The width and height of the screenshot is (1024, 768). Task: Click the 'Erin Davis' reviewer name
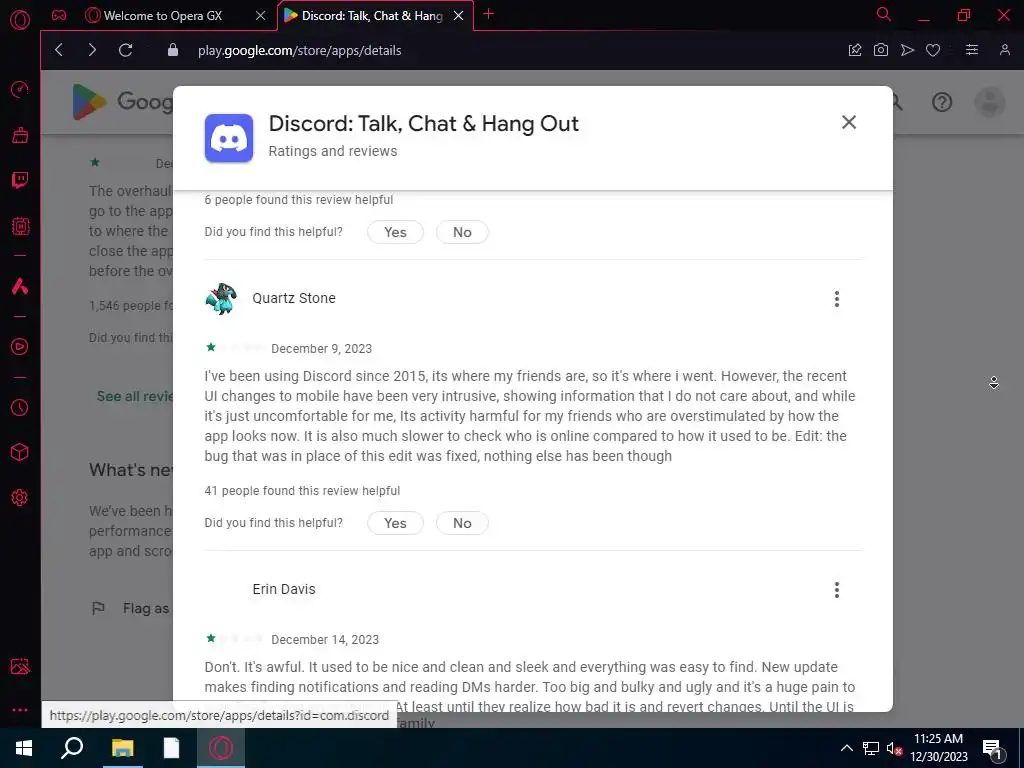click(284, 589)
